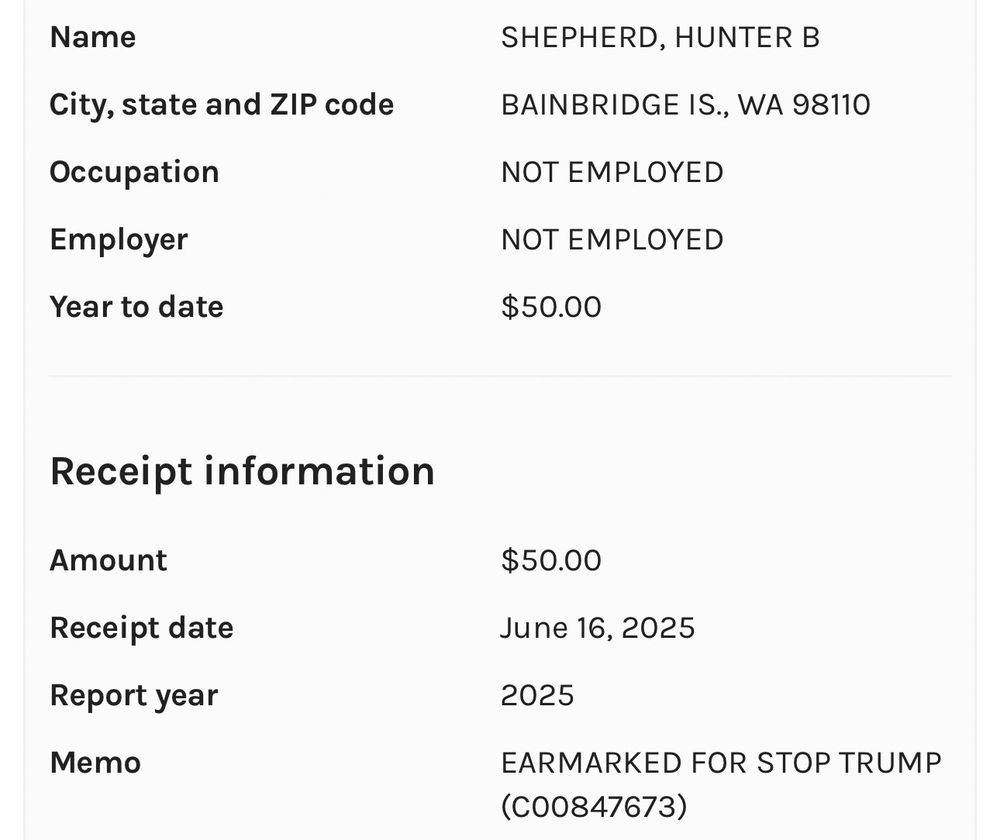Click the "Year to date" label
The image size is (1000, 840).
(136, 307)
